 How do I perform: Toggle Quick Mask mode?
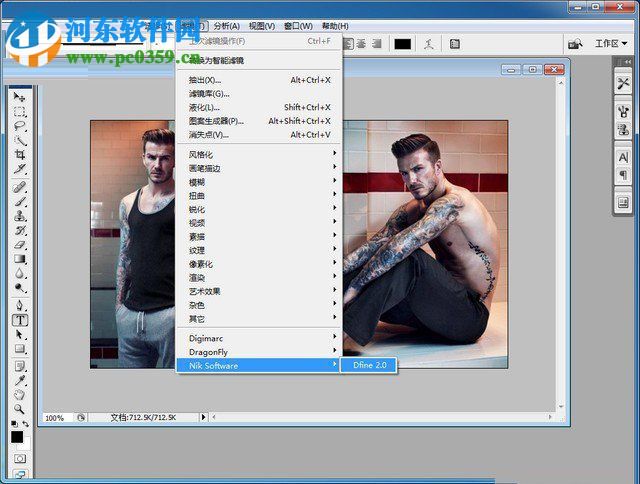click(x=20, y=458)
